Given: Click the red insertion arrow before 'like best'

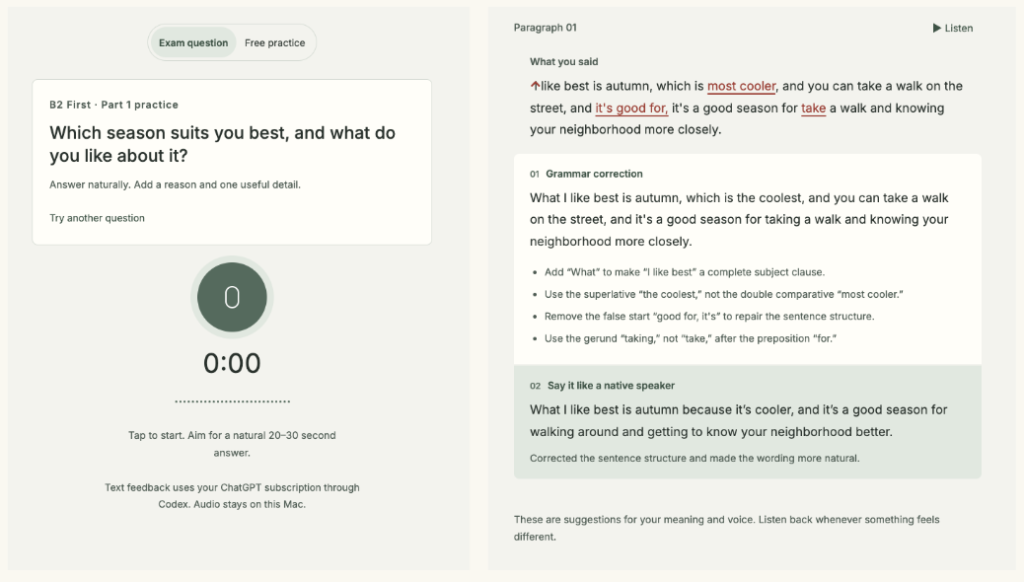Looking at the screenshot, I should 535,86.
